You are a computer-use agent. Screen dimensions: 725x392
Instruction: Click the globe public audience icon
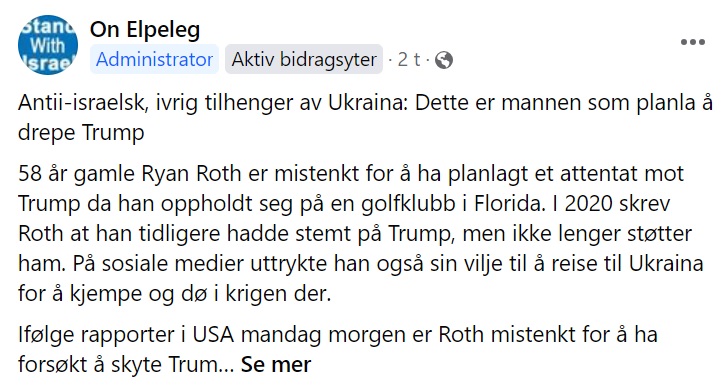(x=444, y=60)
